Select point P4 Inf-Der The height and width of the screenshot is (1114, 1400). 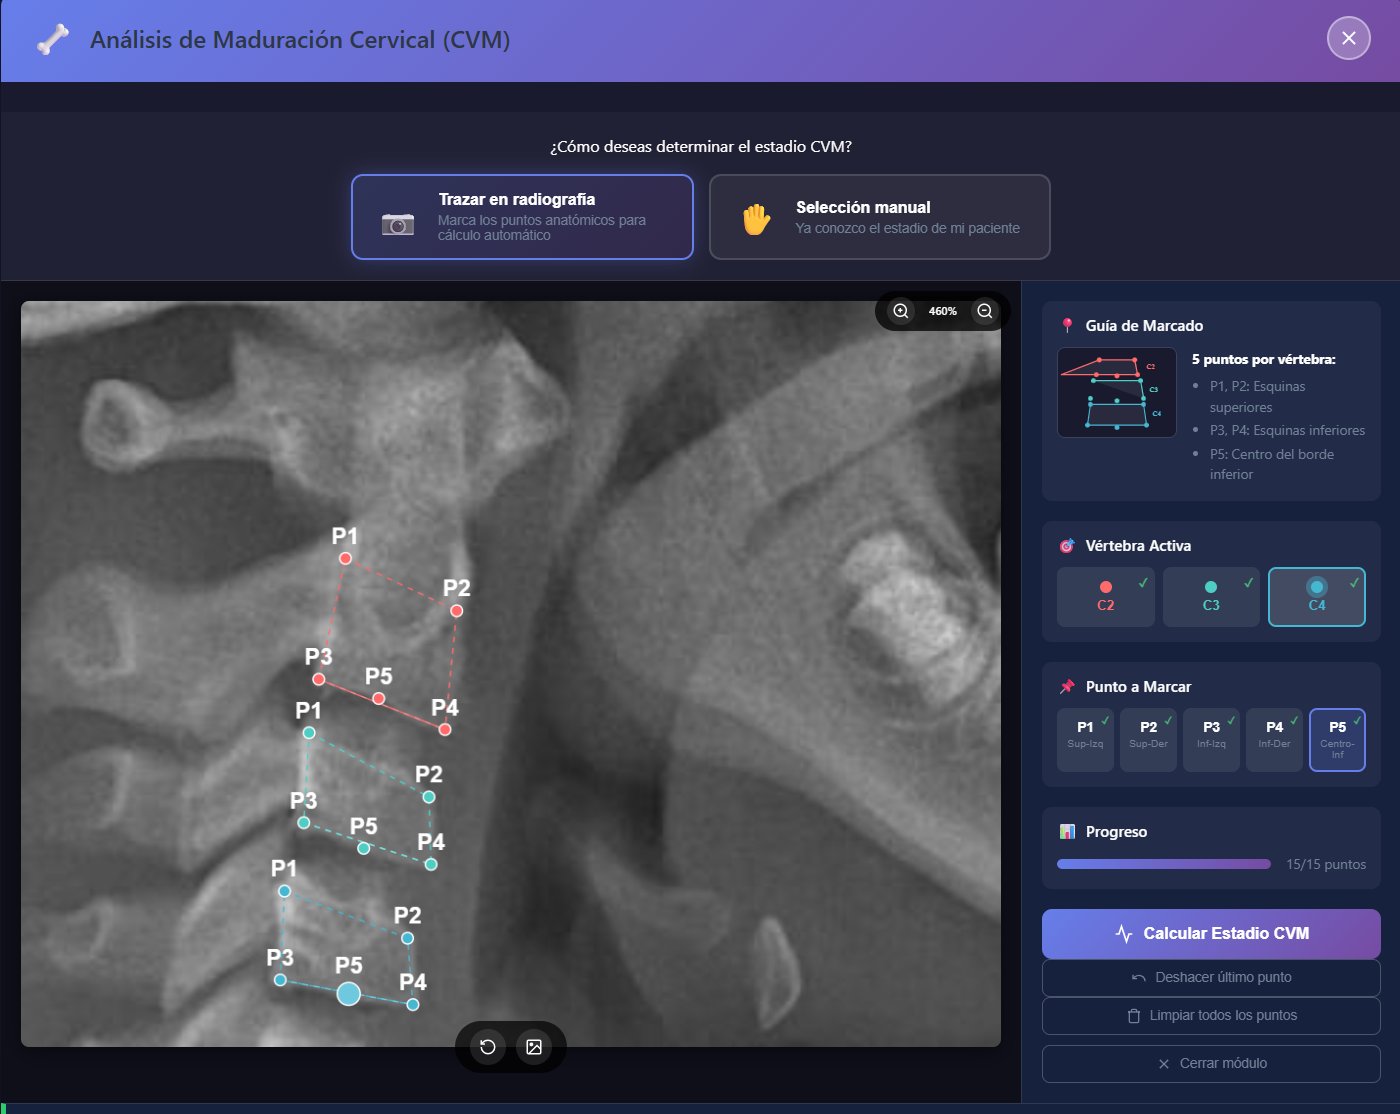point(1274,740)
